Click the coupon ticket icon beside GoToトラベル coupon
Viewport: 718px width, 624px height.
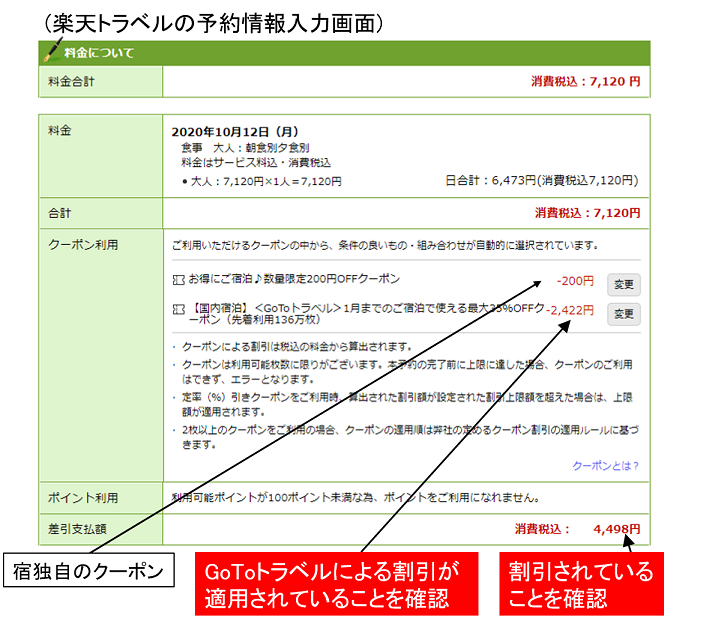(178, 309)
